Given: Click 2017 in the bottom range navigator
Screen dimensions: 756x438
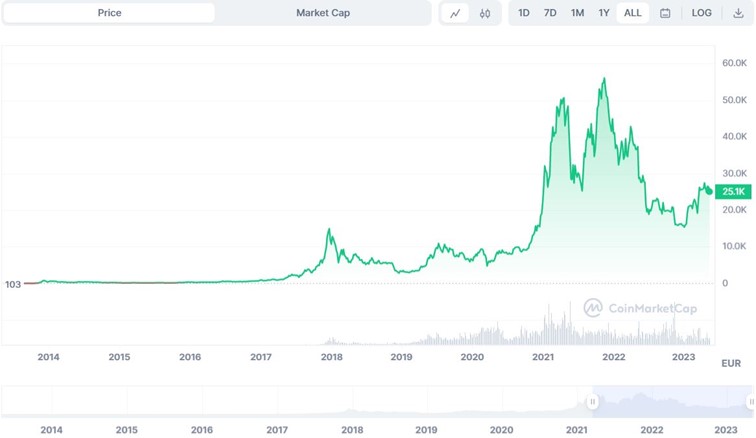Looking at the screenshot, I should 277,430.
